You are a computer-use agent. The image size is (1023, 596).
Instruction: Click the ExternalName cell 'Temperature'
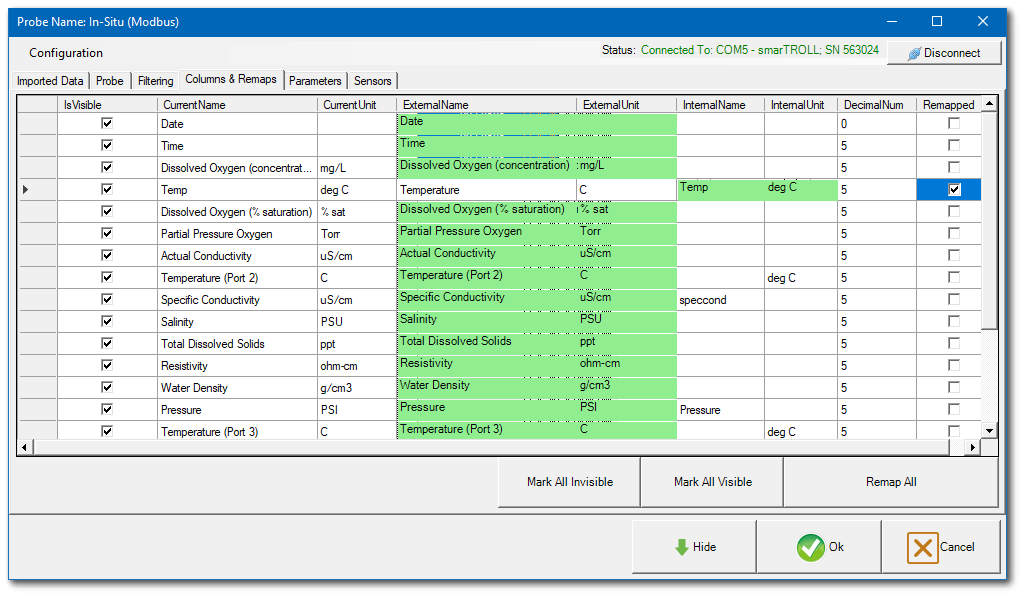click(487, 190)
